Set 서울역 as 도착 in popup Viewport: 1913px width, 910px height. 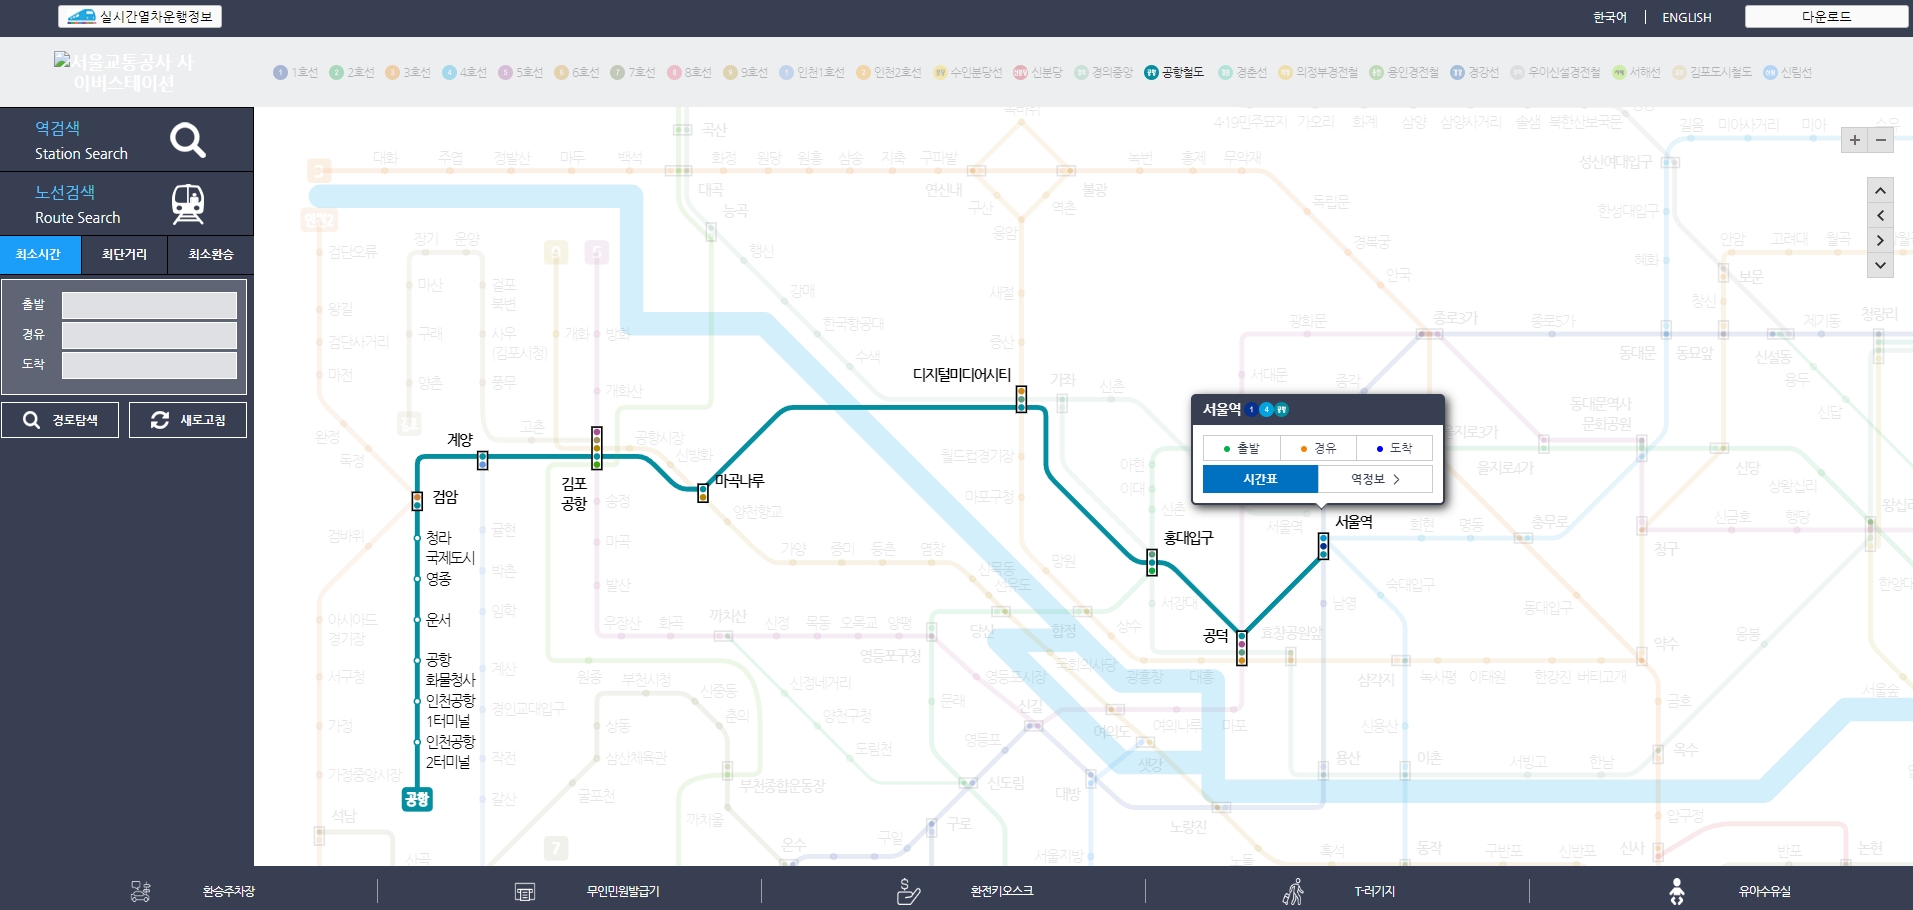pyautogui.click(x=1394, y=448)
